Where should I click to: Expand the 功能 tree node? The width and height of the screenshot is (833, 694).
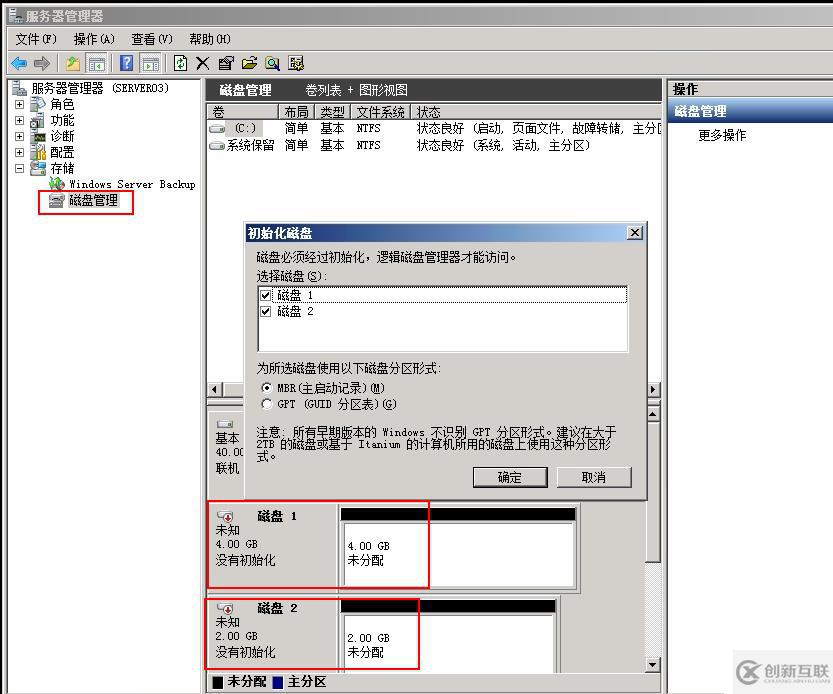coord(20,120)
